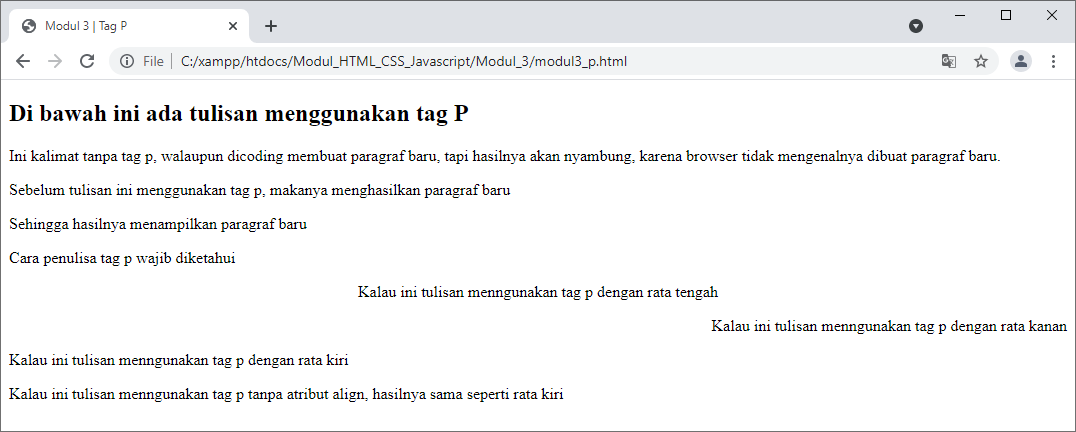Open the Translate this page icon
Screen dimensions: 1076x432
tap(948, 62)
